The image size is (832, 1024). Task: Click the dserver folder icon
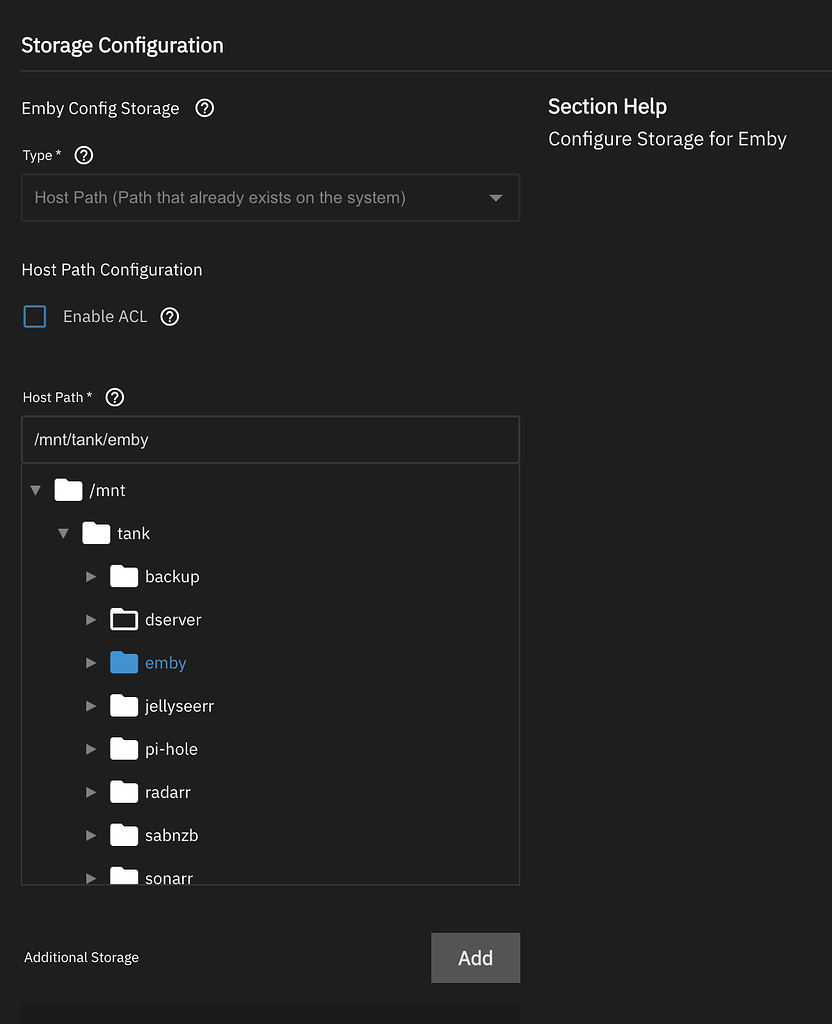[x=123, y=619]
